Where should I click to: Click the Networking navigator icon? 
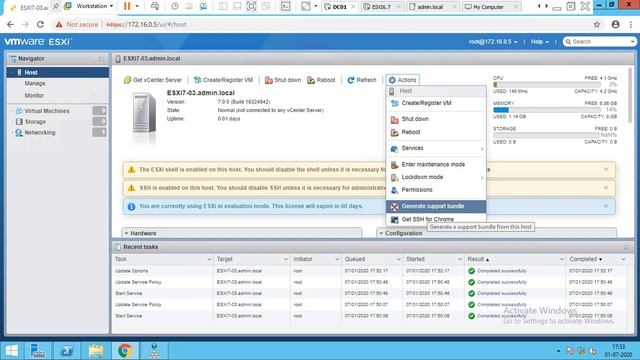(x=19, y=133)
